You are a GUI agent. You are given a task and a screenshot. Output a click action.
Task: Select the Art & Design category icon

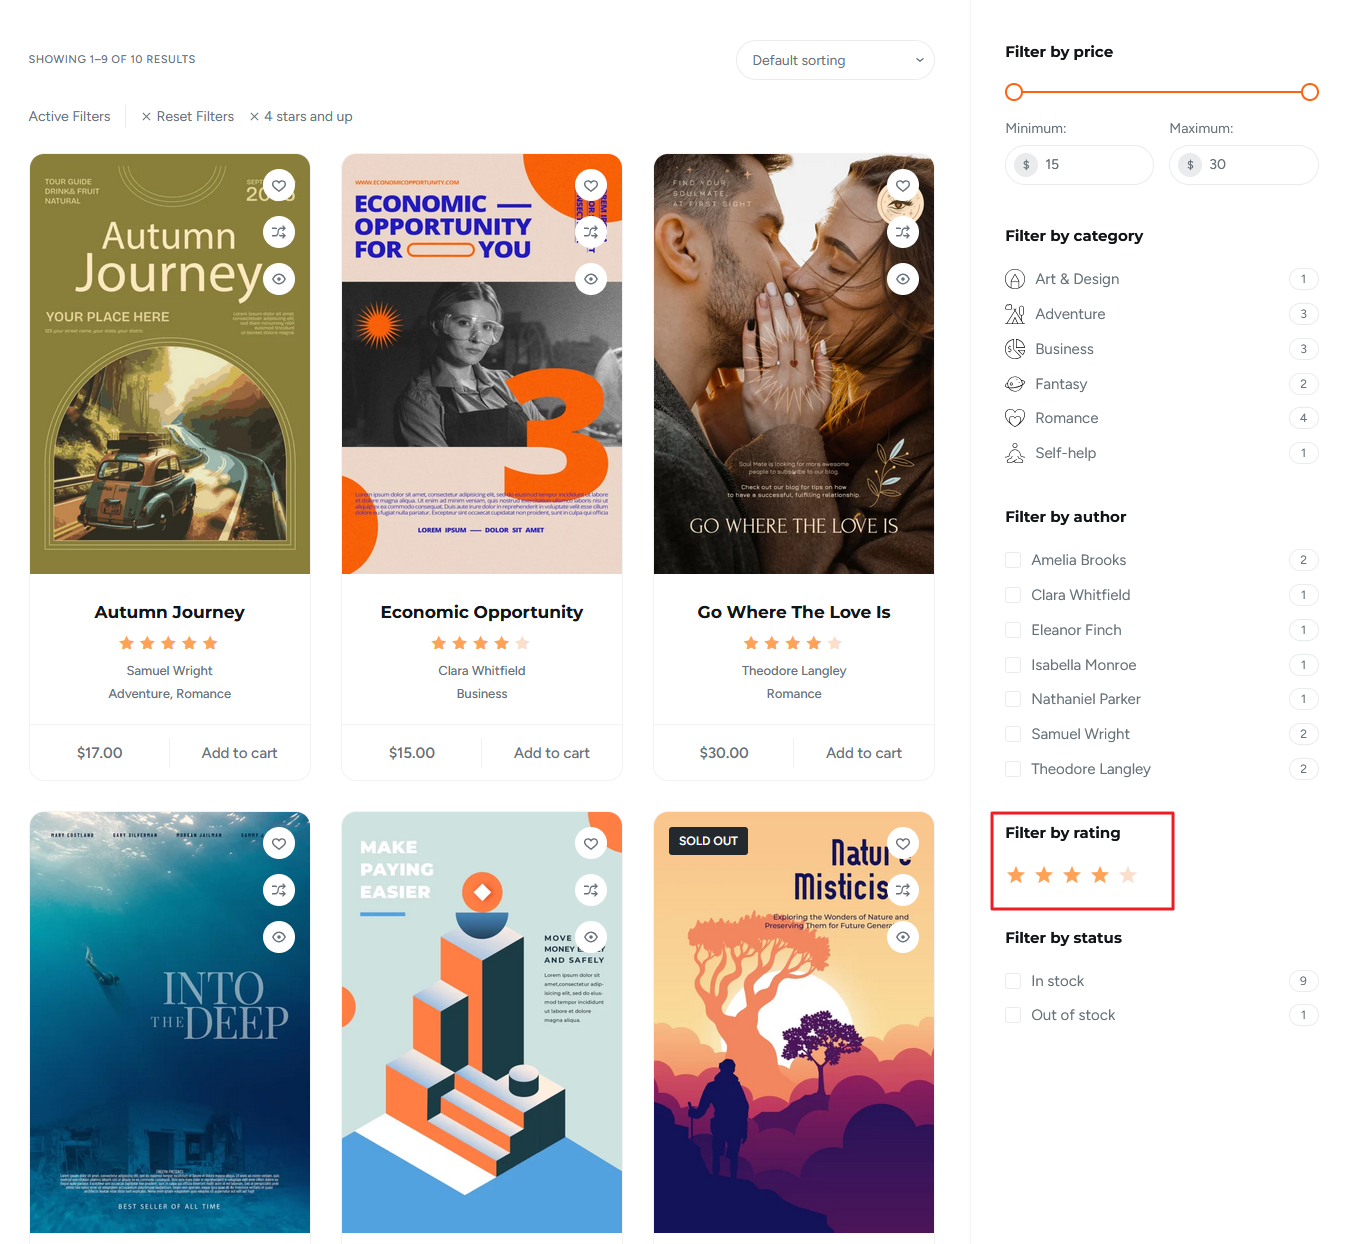click(1015, 279)
